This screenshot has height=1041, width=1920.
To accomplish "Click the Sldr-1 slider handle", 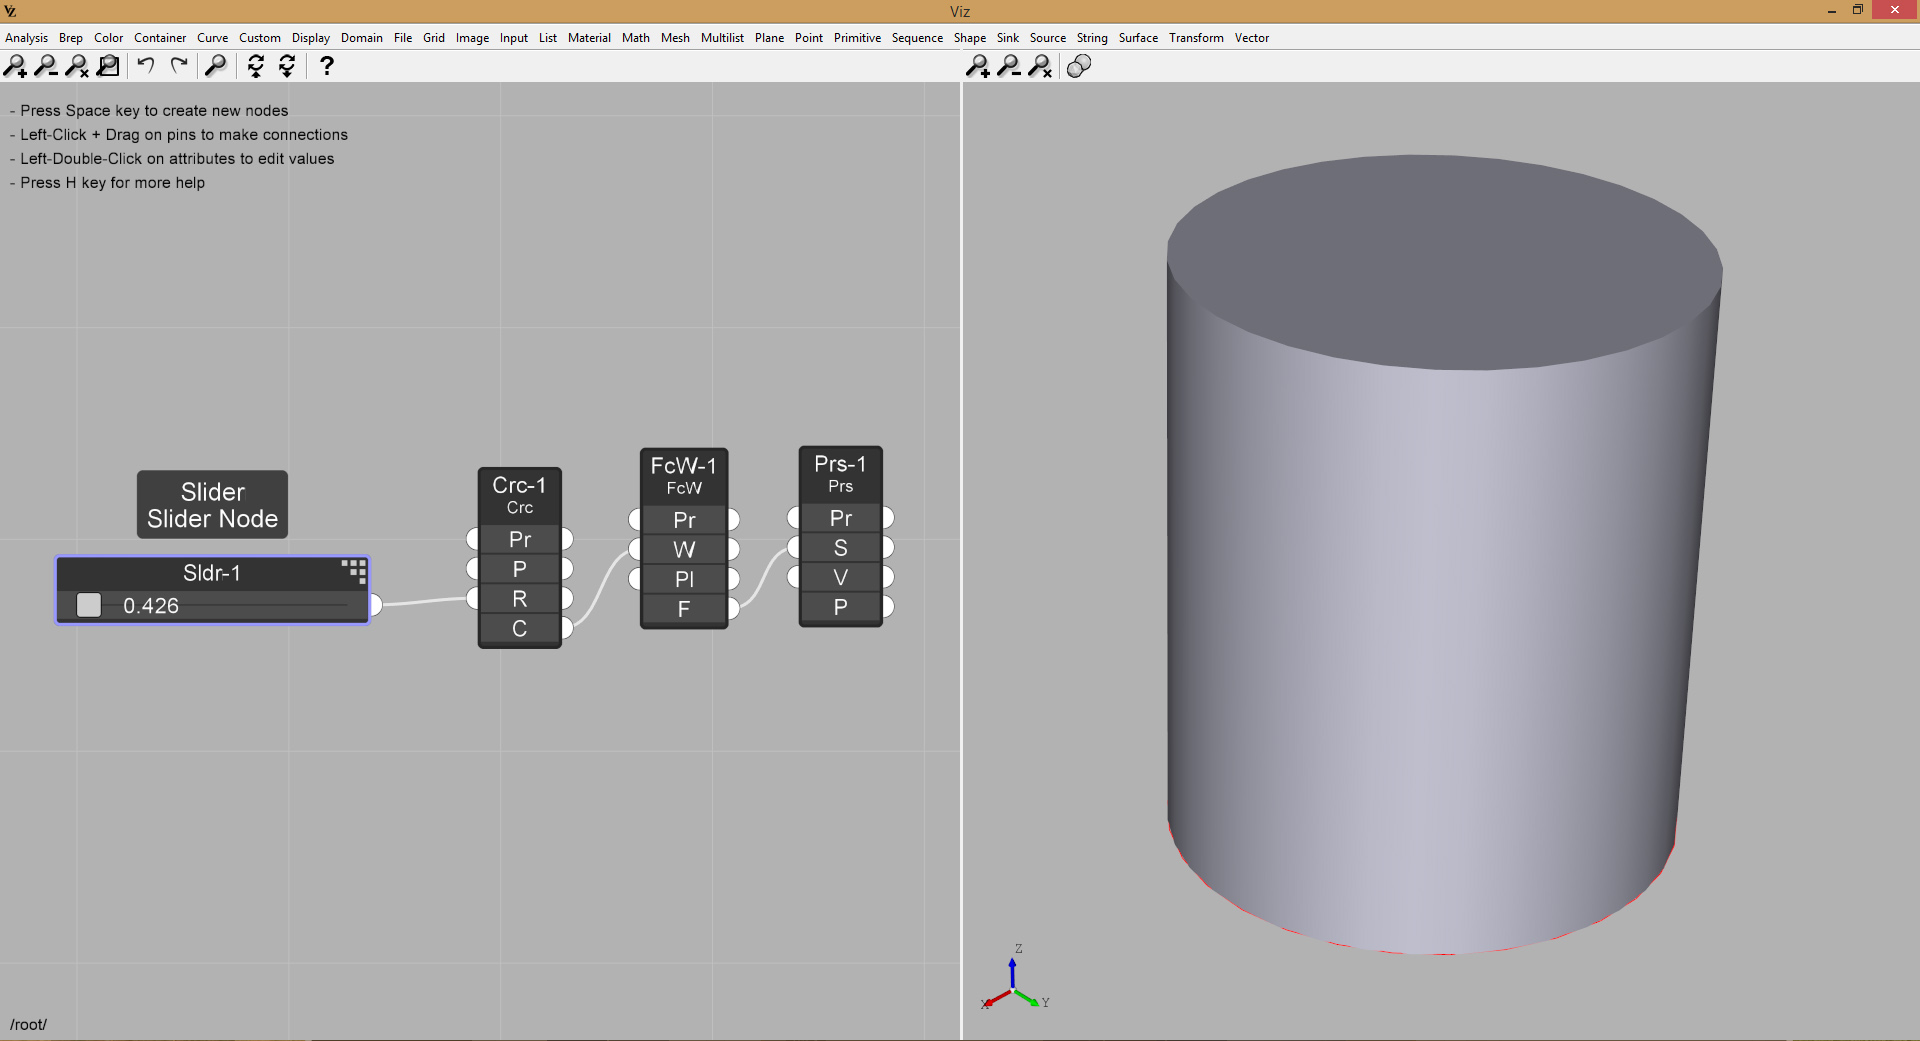I will point(89,605).
